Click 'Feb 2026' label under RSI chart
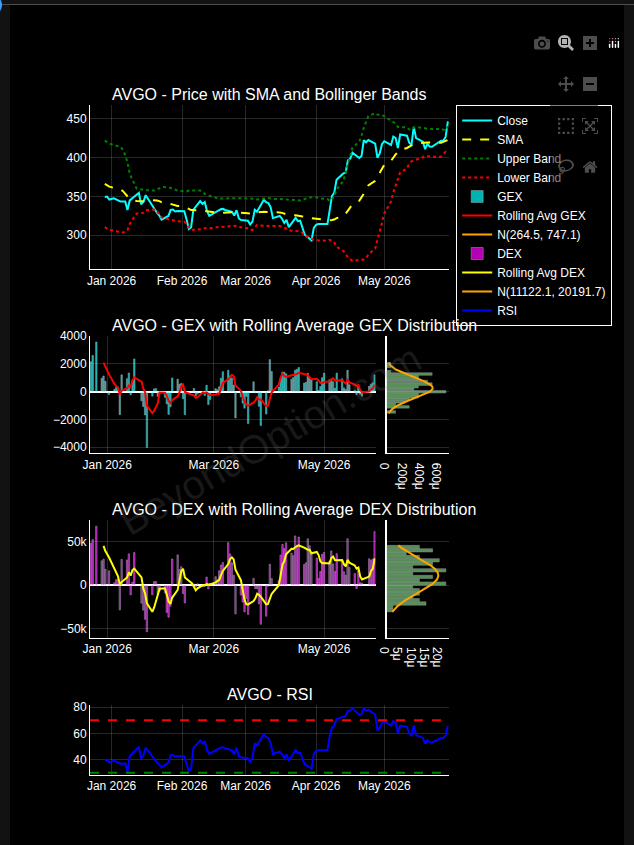634x845 pixels. [182, 786]
